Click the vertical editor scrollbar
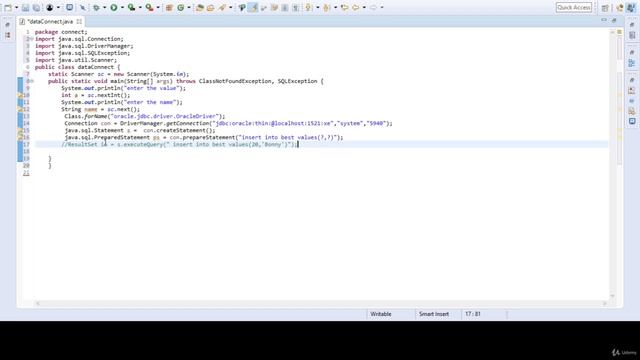This screenshot has width=640, height=360. tap(612, 163)
